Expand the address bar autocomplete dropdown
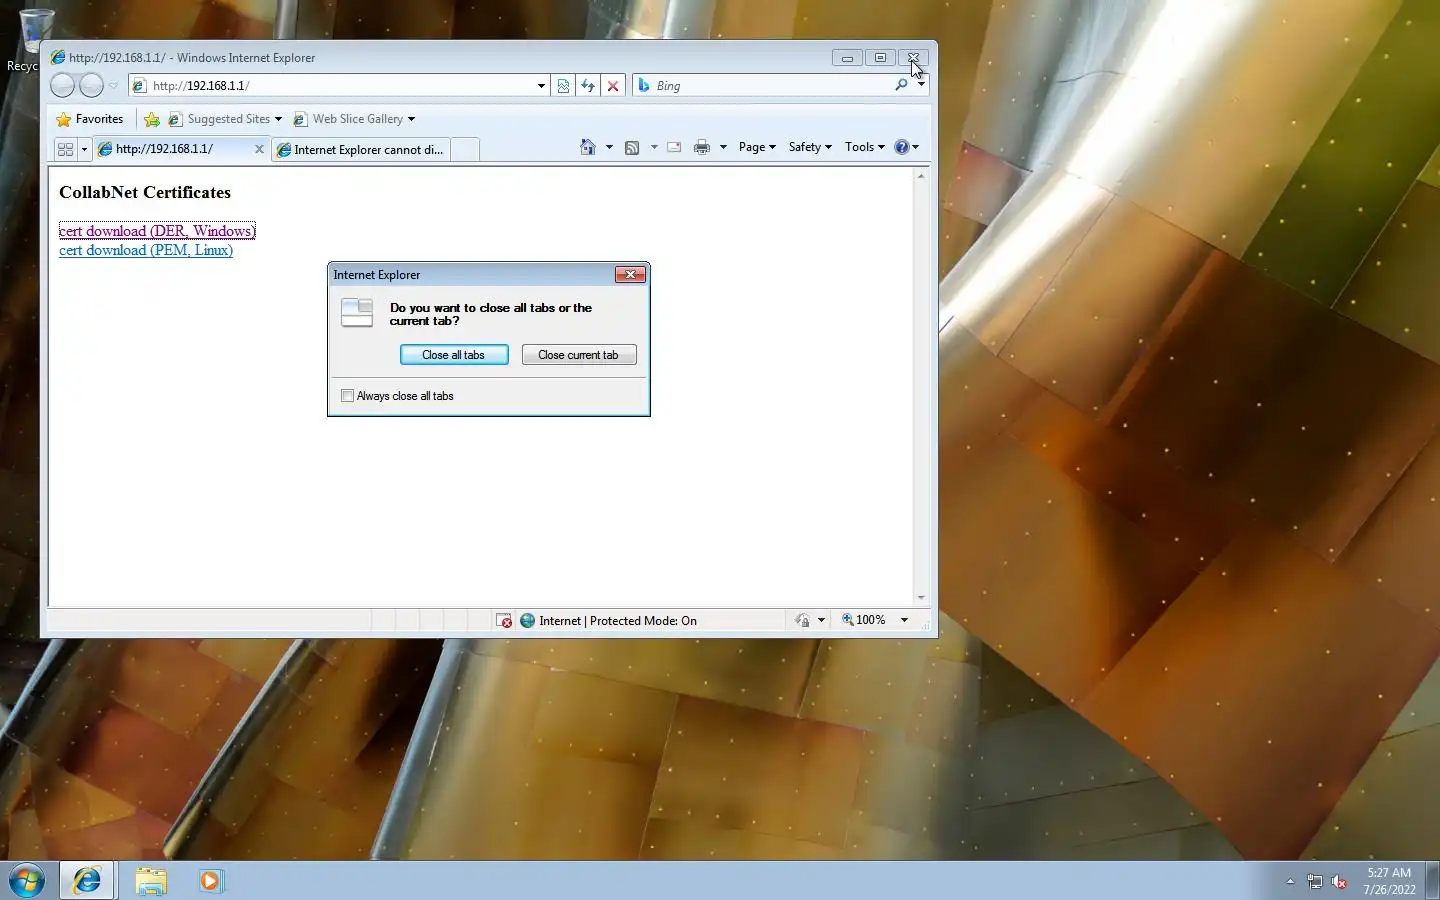This screenshot has width=1440, height=900. coord(541,86)
